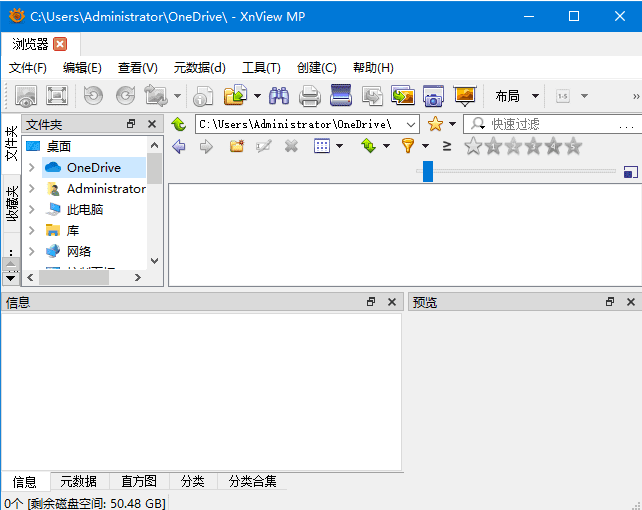Open the View (eye) toolbar icon

point(26,96)
